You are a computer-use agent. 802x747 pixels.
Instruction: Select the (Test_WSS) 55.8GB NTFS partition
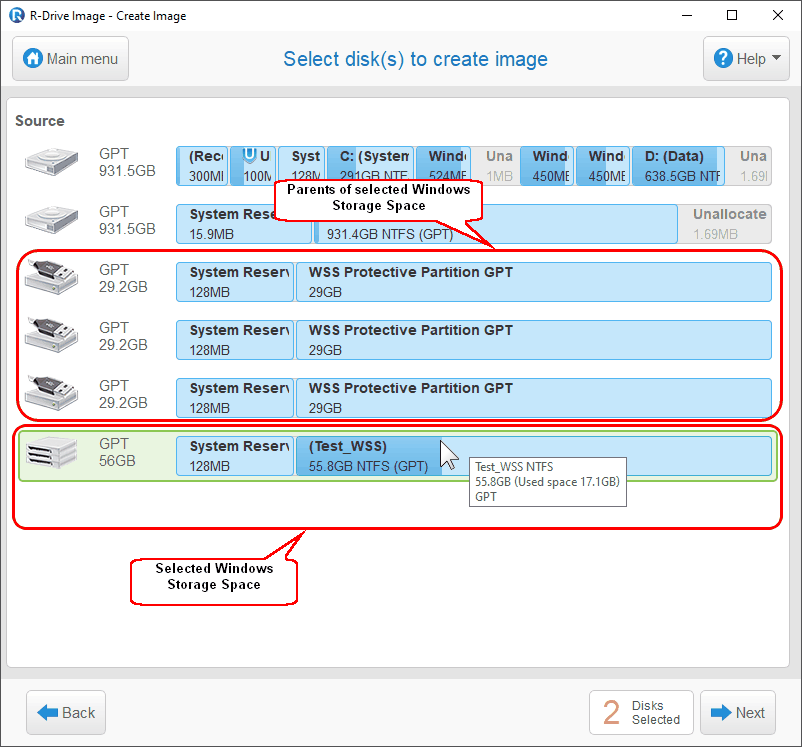533,456
